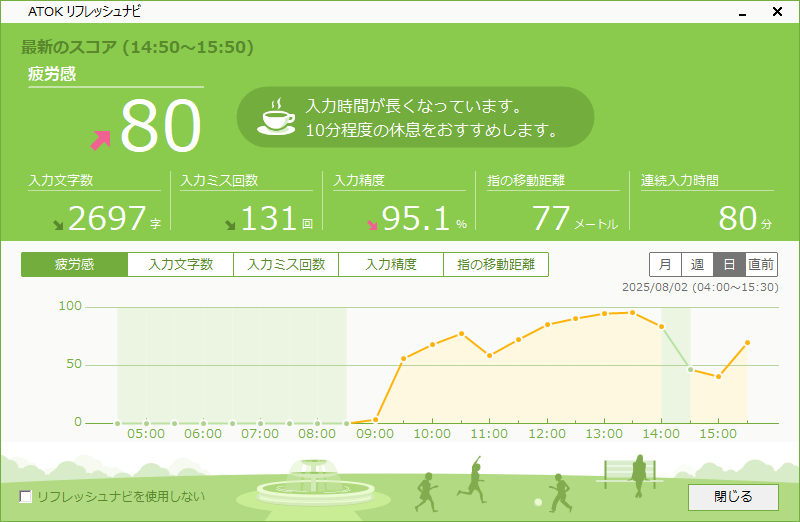The height and width of the screenshot is (522, 800).
Task: Click the 連続入力時間 label
Action: point(680,181)
